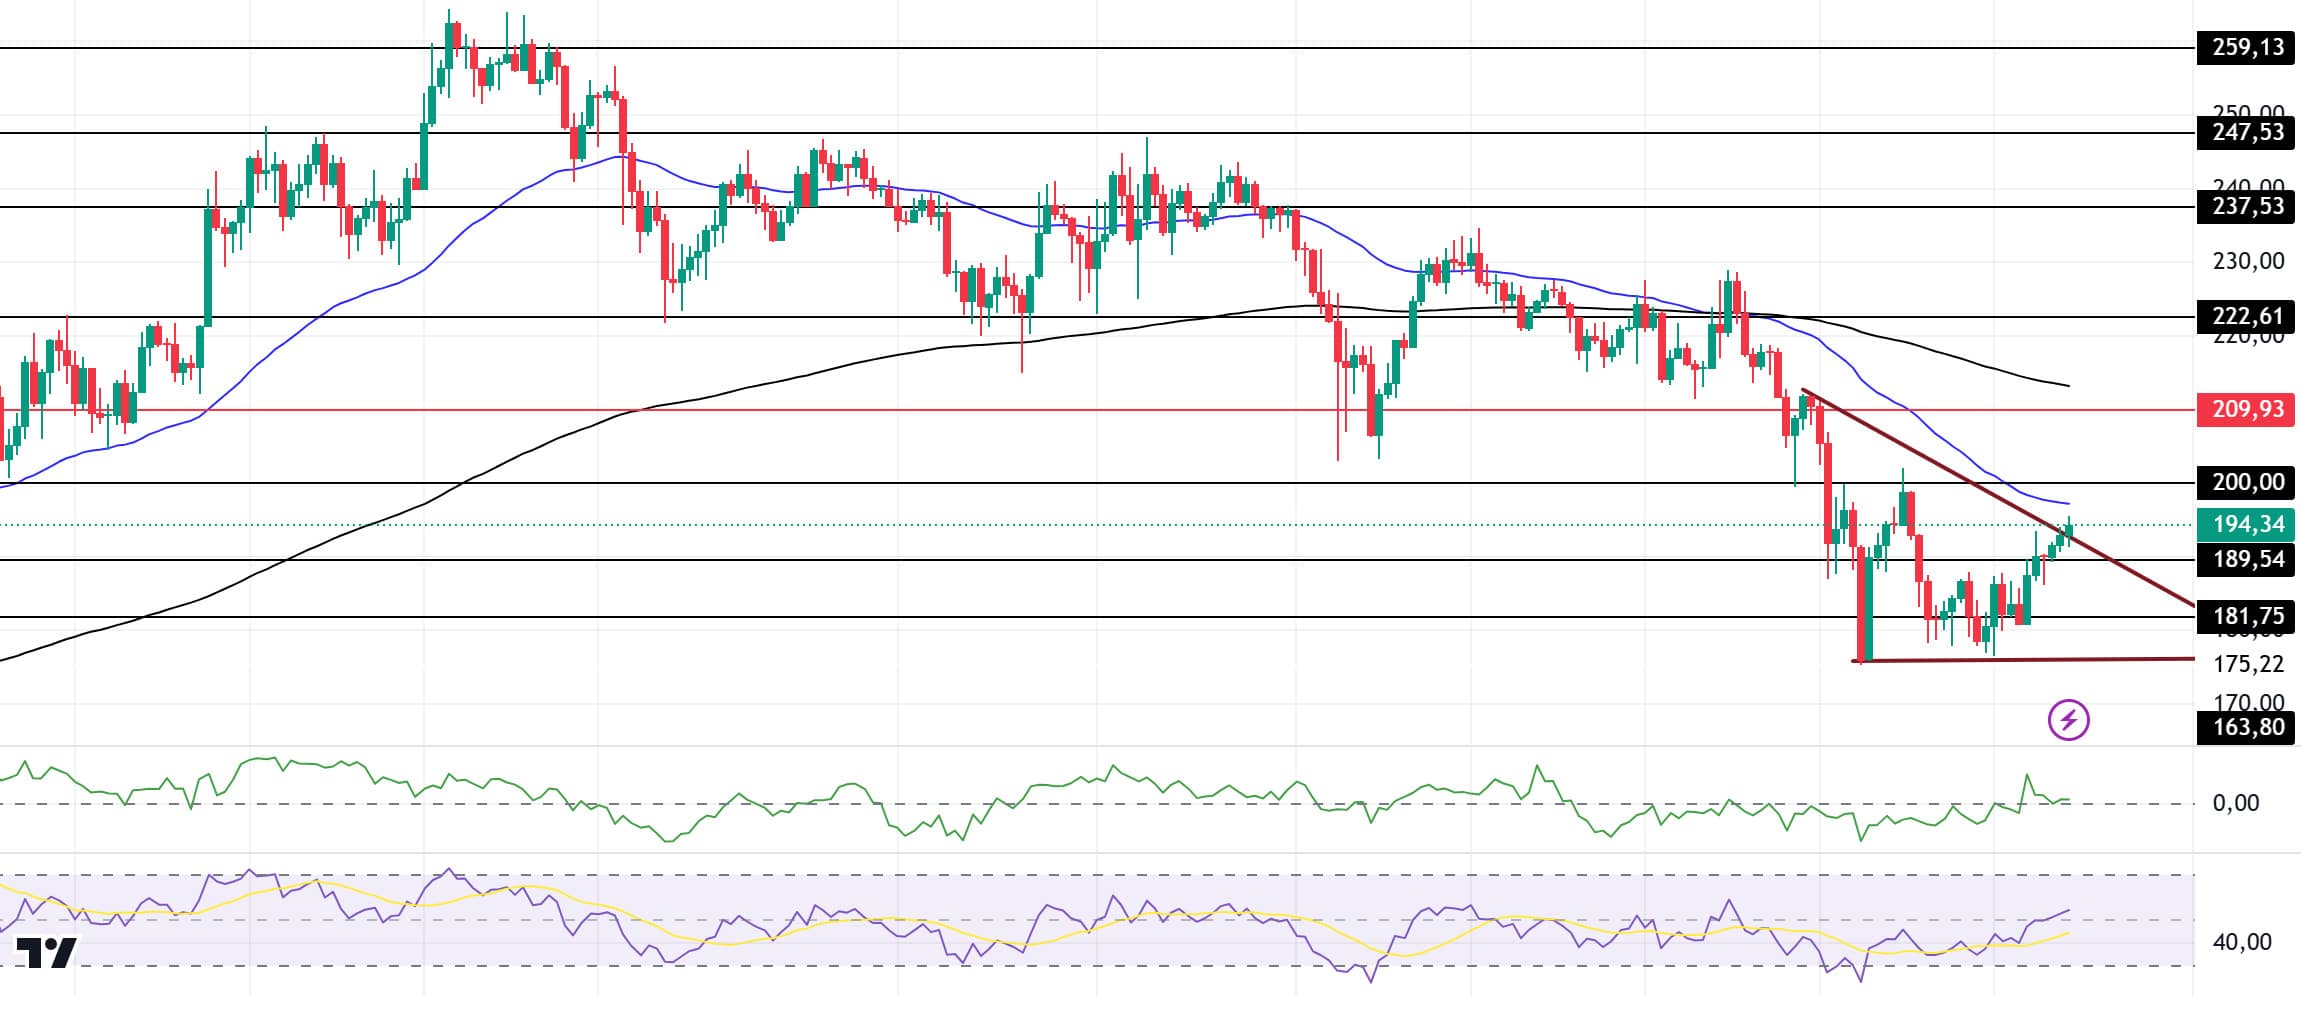Select the 247,53 price level label
This screenshot has width=2301, height=1009.
click(2245, 133)
